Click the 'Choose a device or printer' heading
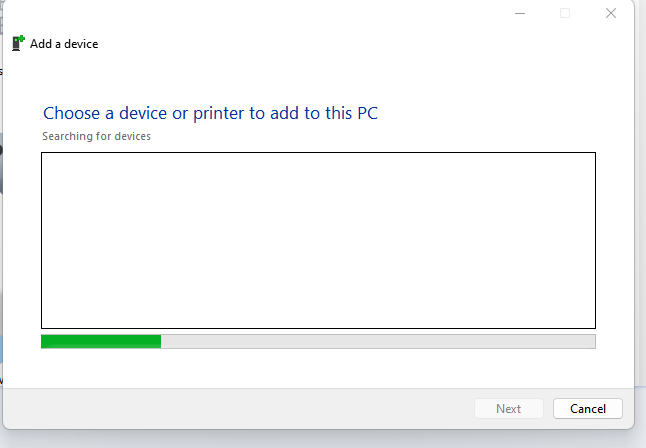 coord(210,113)
